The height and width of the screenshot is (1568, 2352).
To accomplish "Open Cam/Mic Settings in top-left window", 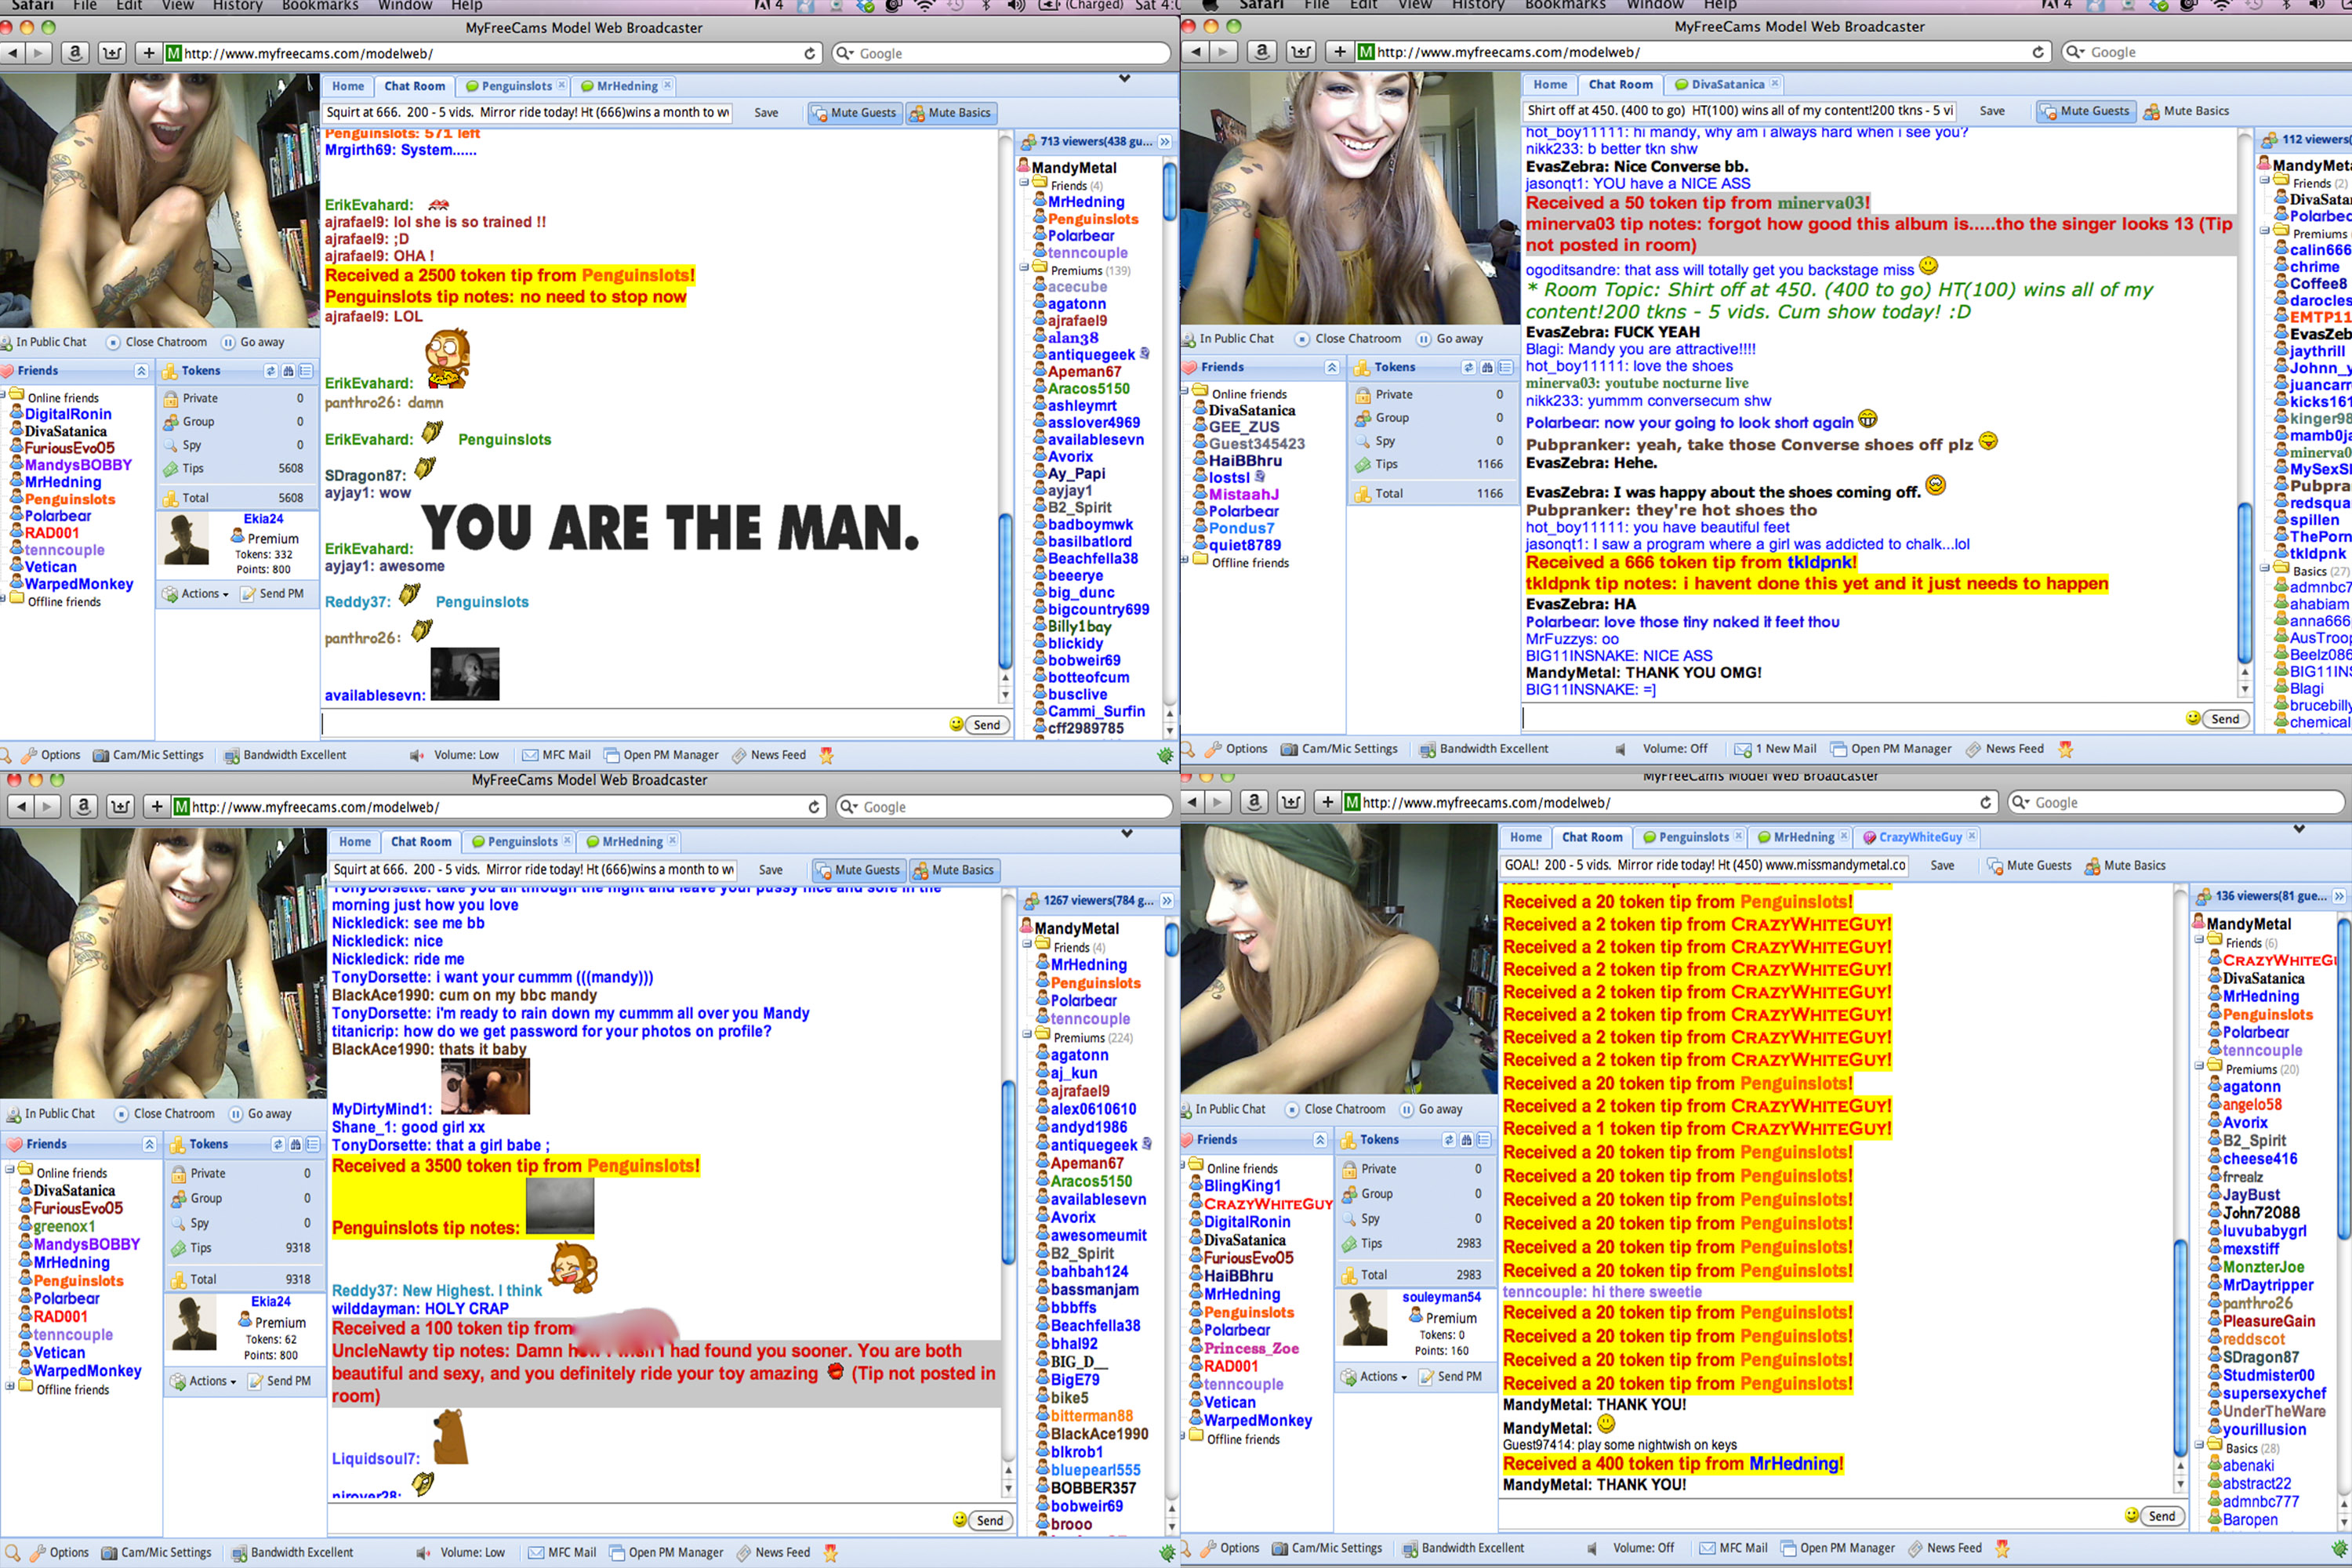I will coord(148,755).
